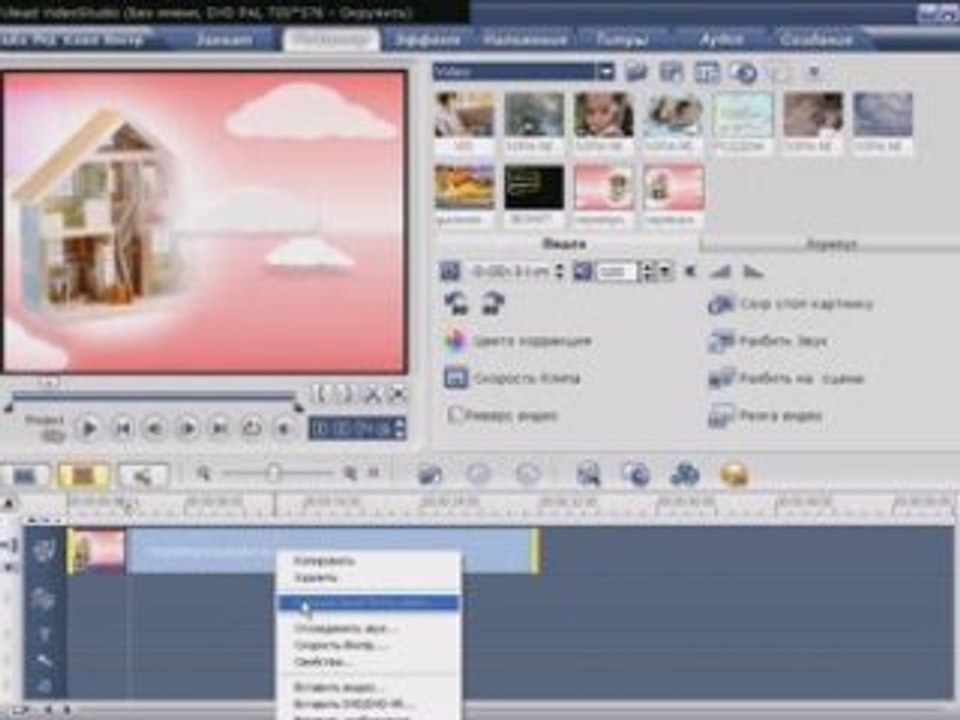This screenshot has height=720, width=960.
Task: Toggle the repeat playback button
Action: click(x=252, y=429)
